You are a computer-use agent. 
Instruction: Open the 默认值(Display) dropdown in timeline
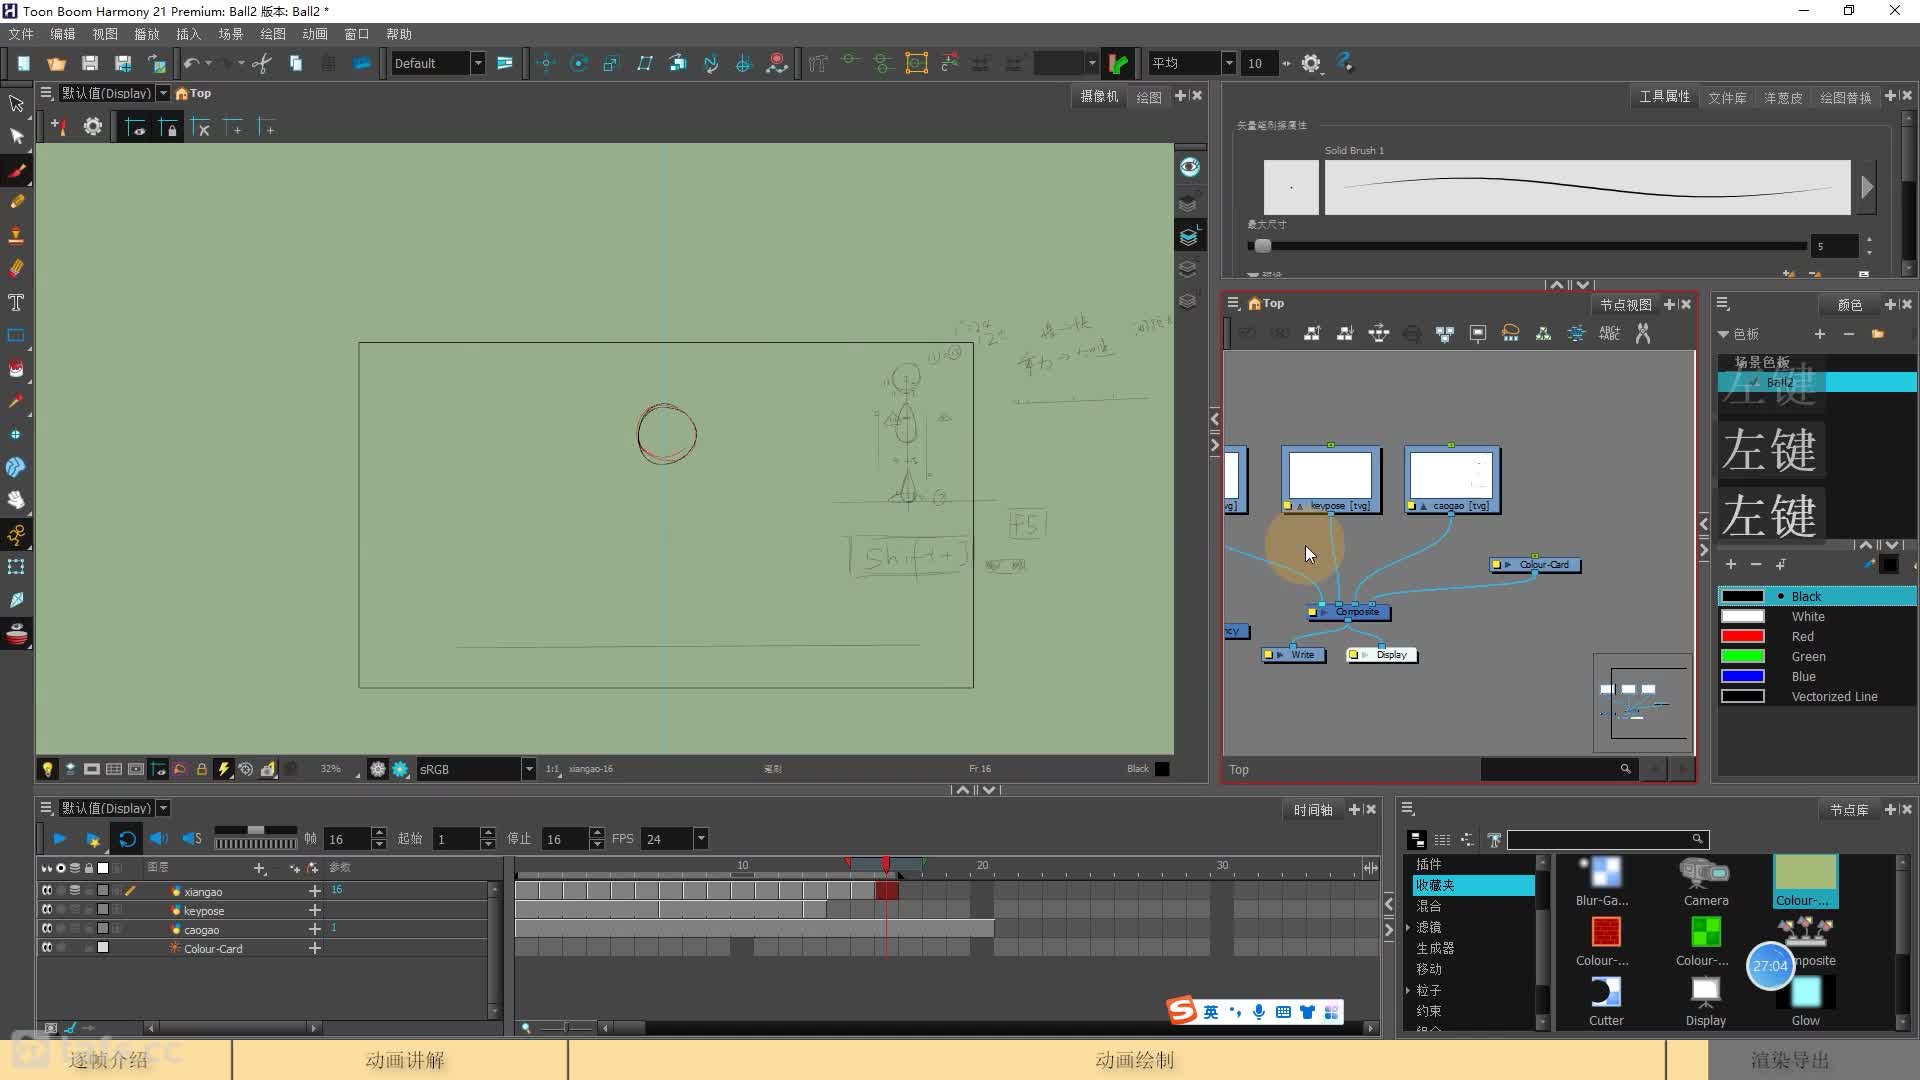pyautogui.click(x=163, y=808)
